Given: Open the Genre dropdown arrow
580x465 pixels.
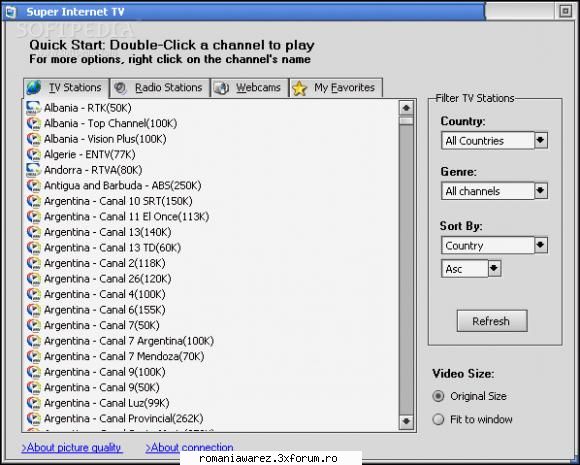Looking at the screenshot, I should [x=541, y=191].
